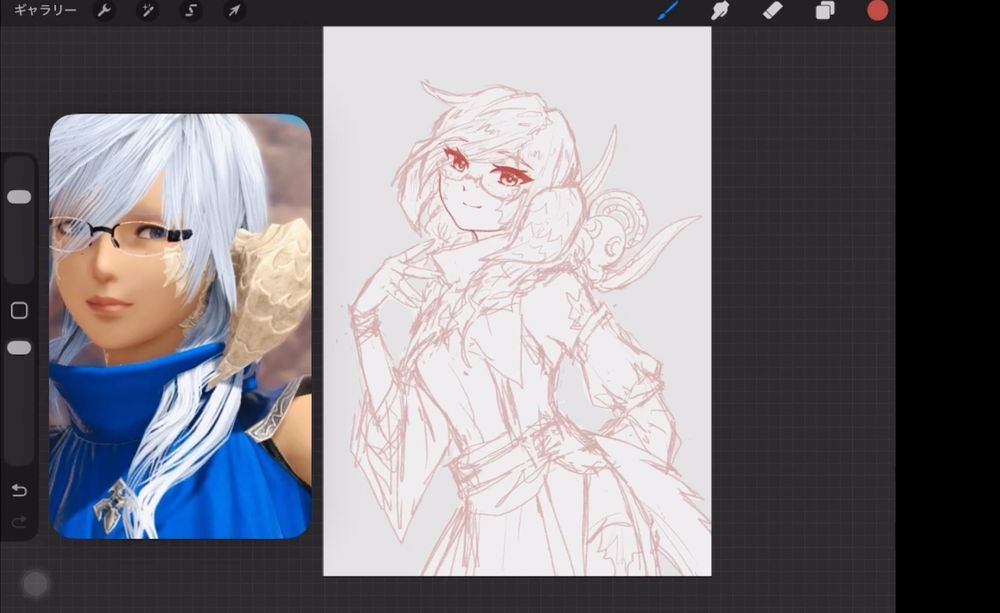Open the Layers panel
The width and height of the screenshot is (1000, 613).
click(825, 10)
